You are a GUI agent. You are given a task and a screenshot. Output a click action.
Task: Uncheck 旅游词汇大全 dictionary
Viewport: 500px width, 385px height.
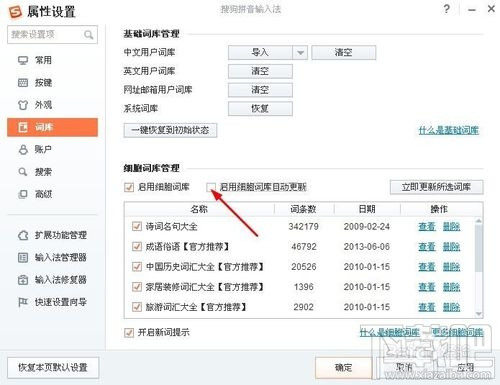pos(137,307)
